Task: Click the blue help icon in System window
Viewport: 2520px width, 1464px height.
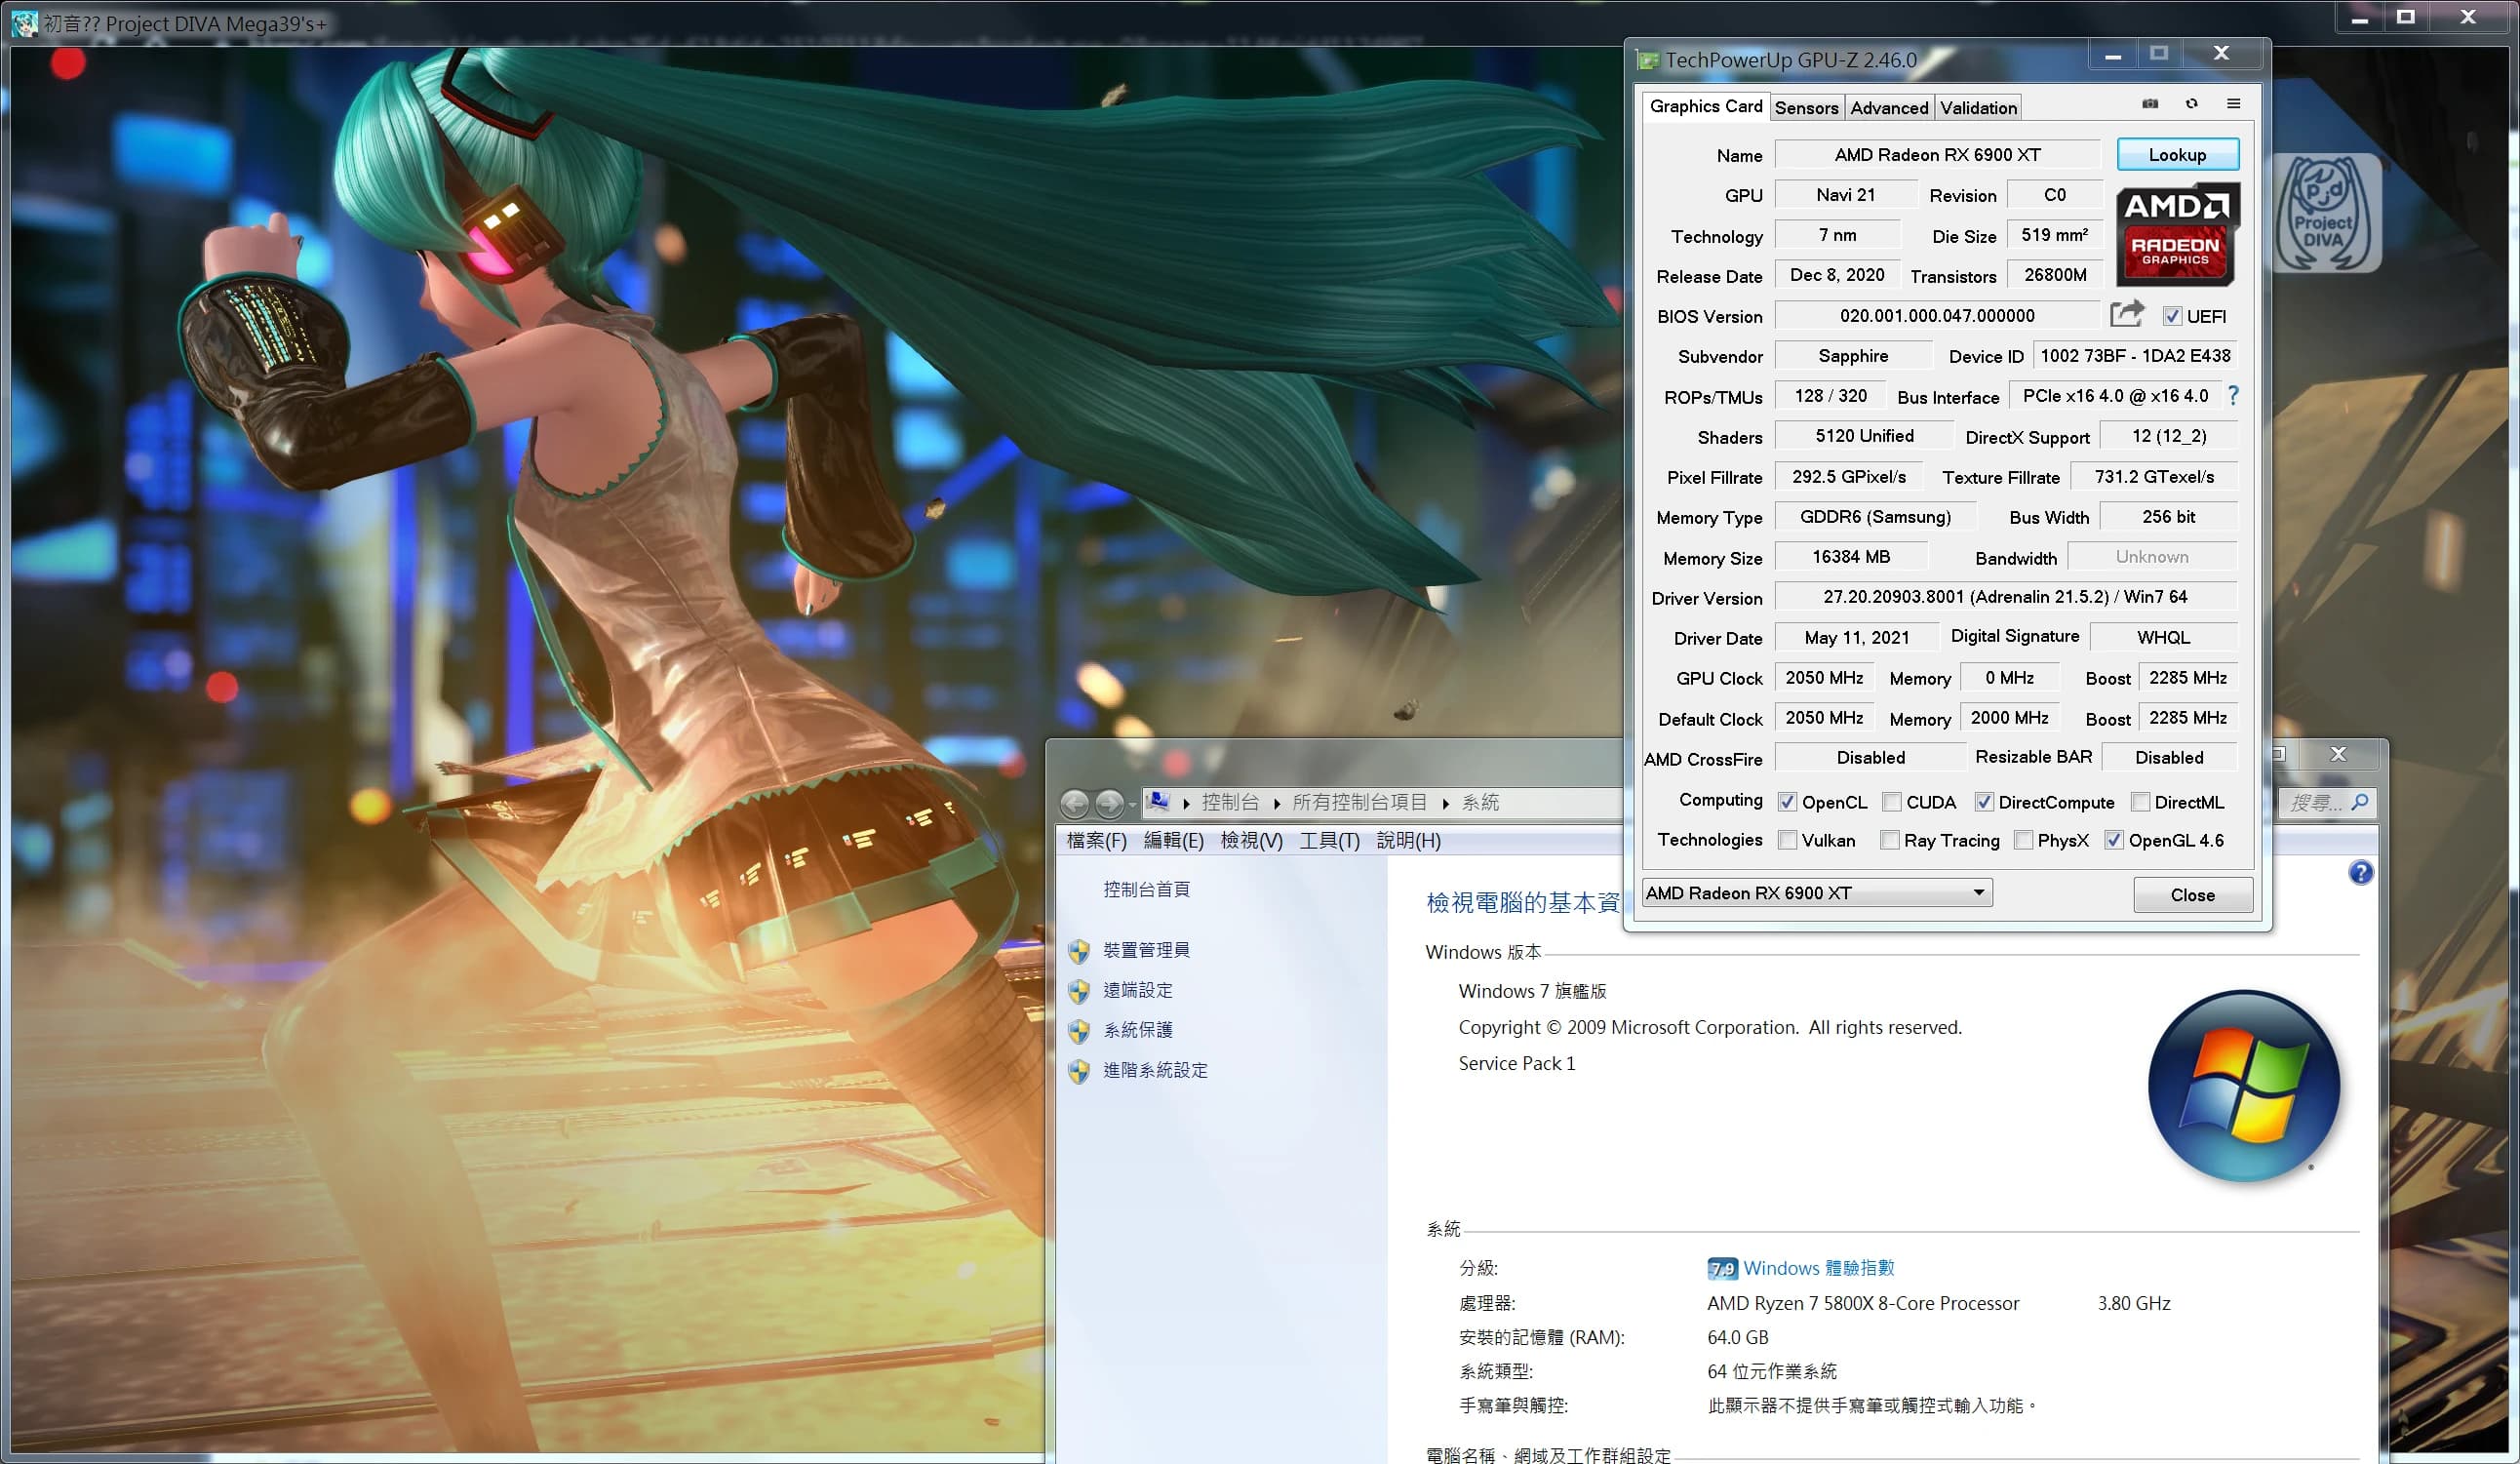Action: 2360,873
